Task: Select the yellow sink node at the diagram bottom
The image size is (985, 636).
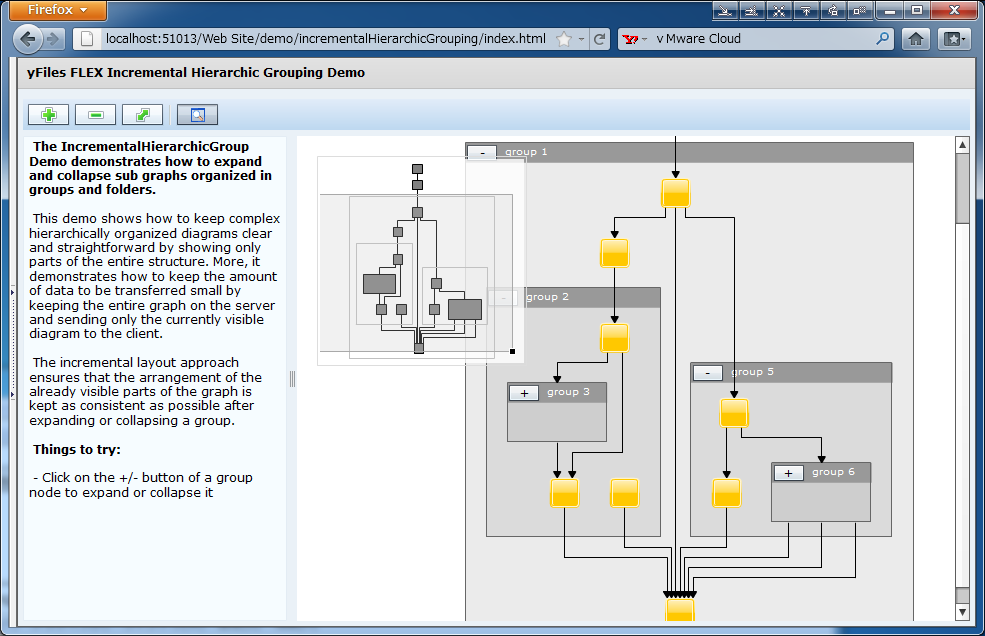Action: (x=680, y=610)
